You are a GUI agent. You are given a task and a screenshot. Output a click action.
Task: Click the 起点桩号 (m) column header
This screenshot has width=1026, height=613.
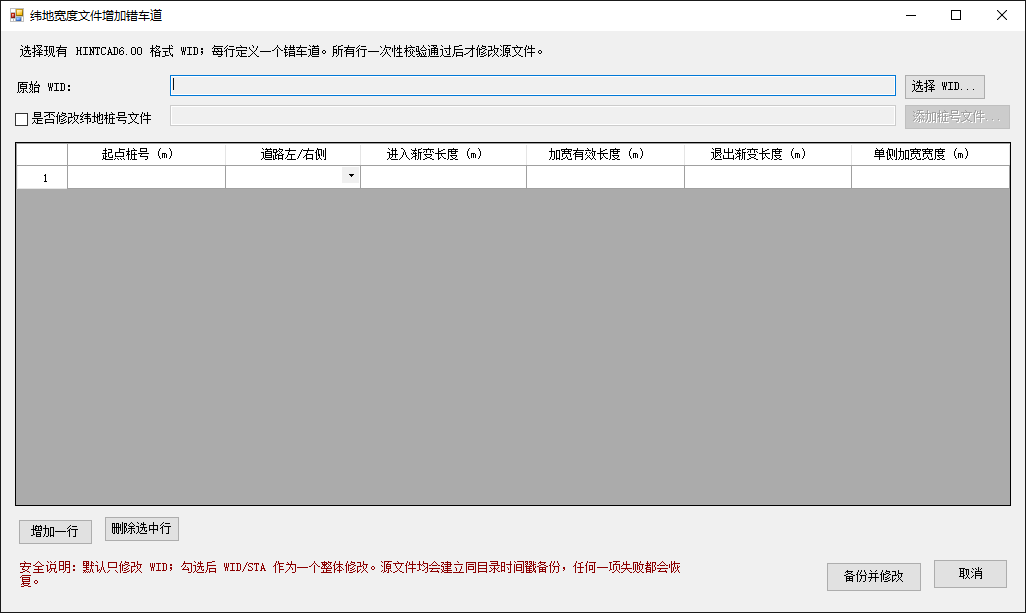coord(146,154)
